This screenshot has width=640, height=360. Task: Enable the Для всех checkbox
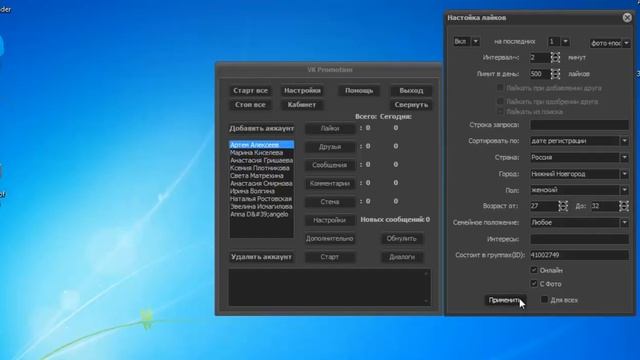pyautogui.click(x=544, y=300)
